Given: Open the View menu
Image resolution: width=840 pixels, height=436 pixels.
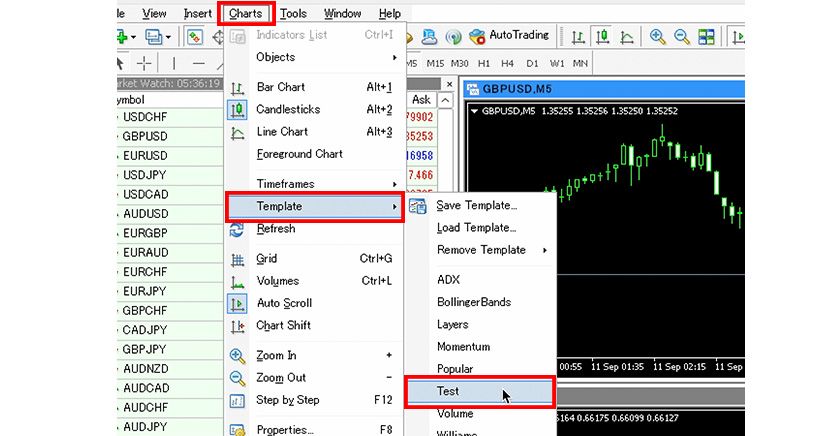Looking at the screenshot, I should [154, 13].
